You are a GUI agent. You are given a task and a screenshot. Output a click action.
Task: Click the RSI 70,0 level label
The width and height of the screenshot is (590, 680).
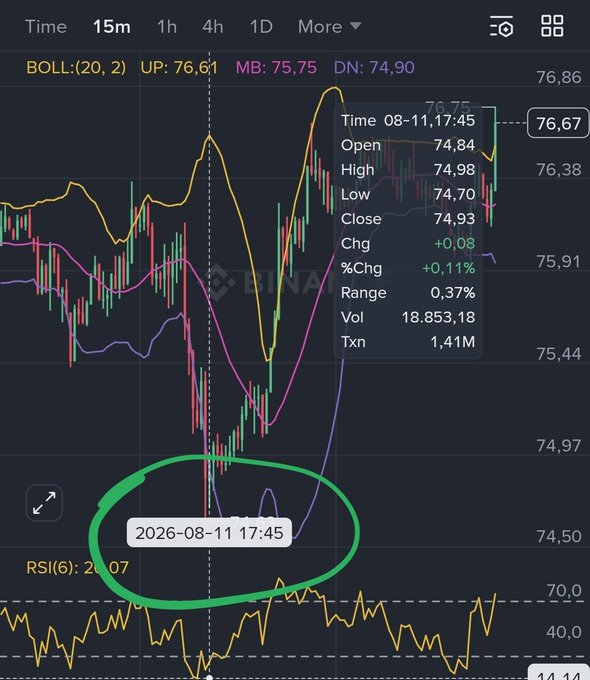[x=564, y=590]
